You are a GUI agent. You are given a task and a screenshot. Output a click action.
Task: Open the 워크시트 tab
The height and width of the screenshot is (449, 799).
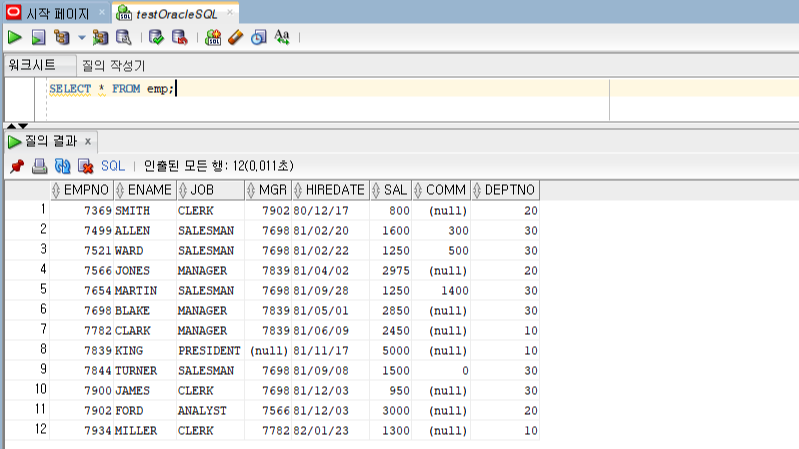coord(32,65)
